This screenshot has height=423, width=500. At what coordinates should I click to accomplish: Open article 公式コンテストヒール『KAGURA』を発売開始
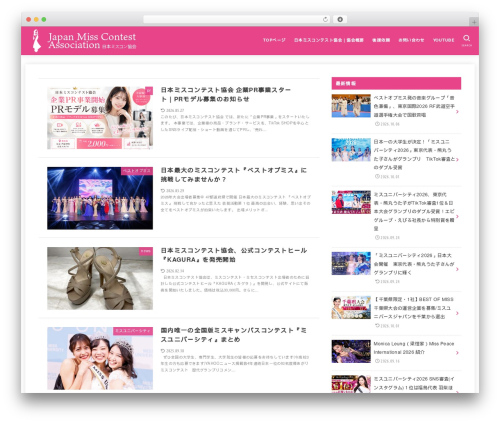tap(234, 255)
